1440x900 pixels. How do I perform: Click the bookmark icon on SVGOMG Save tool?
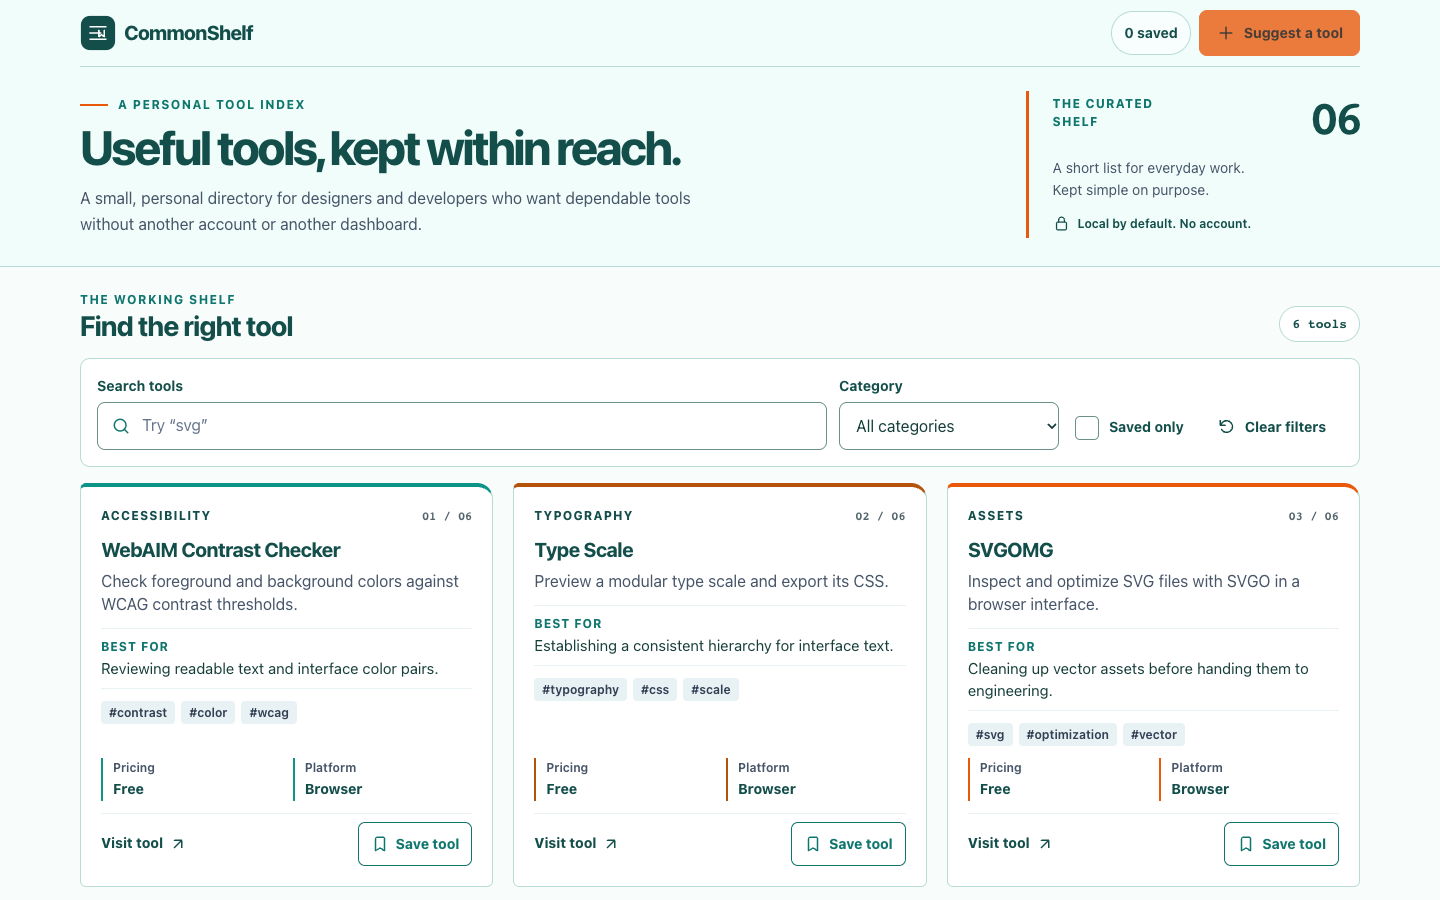click(x=1246, y=844)
